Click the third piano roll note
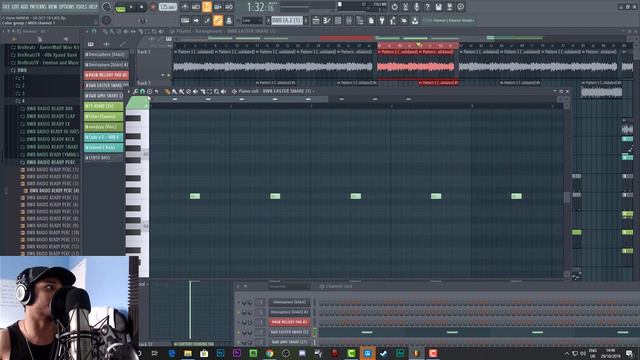Image resolution: width=640 pixels, height=360 pixels. point(356,196)
